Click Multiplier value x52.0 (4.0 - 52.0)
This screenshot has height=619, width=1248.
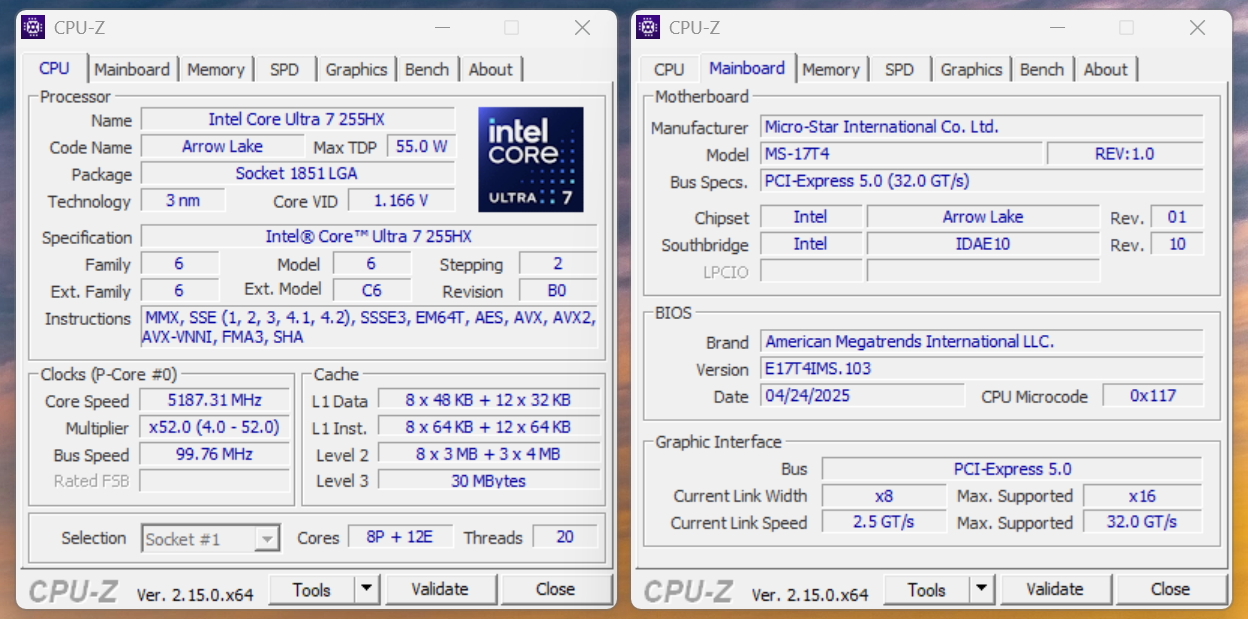[x=214, y=428]
